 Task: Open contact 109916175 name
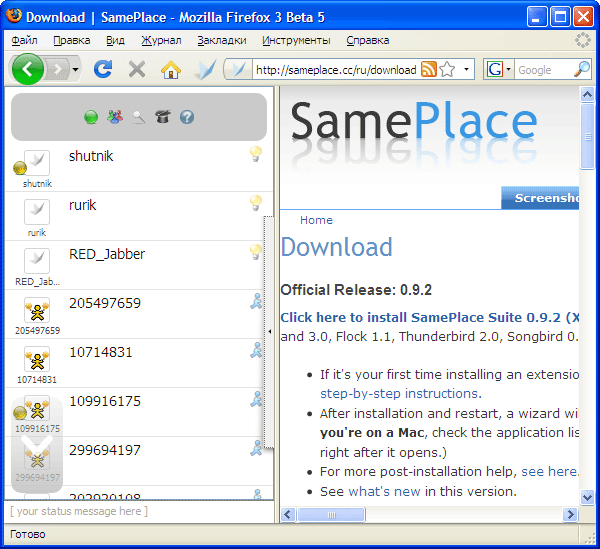point(105,401)
